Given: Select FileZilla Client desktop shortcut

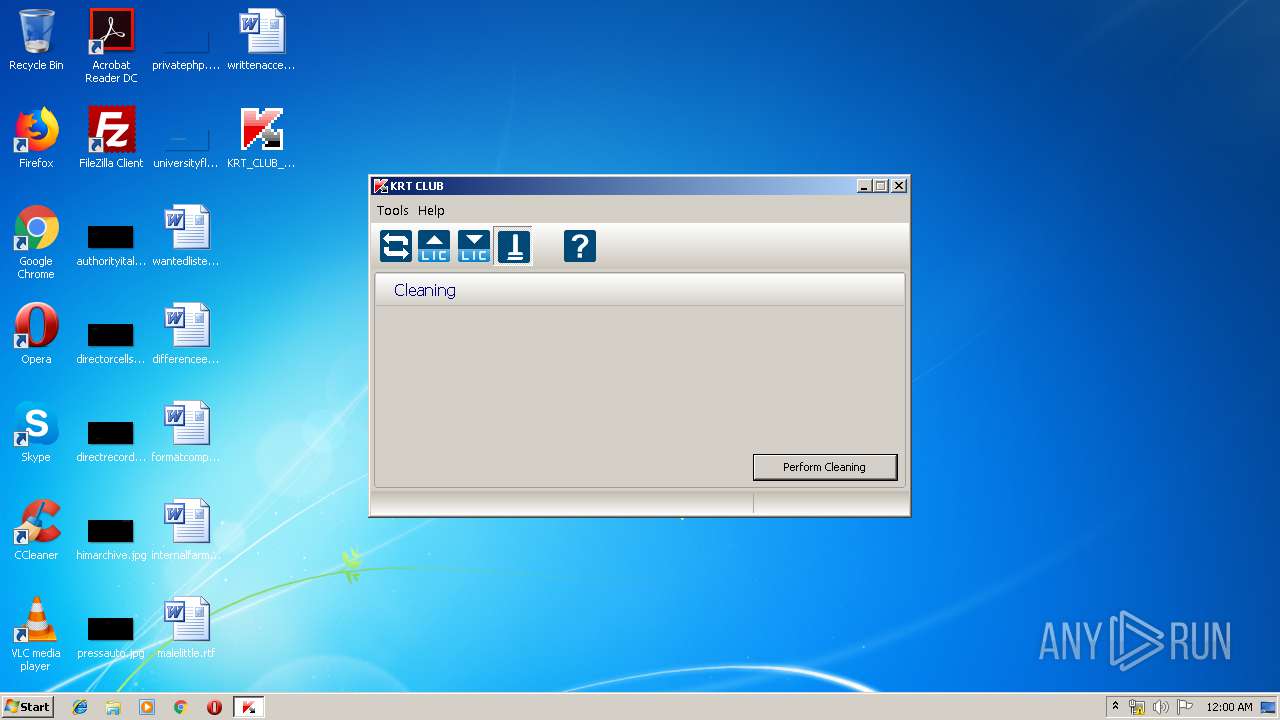Looking at the screenshot, I should point(111,138).
